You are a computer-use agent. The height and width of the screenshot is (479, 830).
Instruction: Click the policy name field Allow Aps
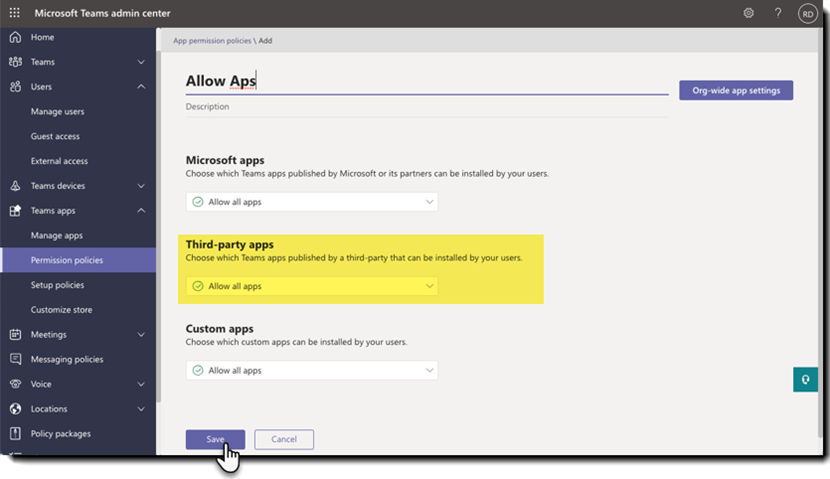click(x=427, y=82)
